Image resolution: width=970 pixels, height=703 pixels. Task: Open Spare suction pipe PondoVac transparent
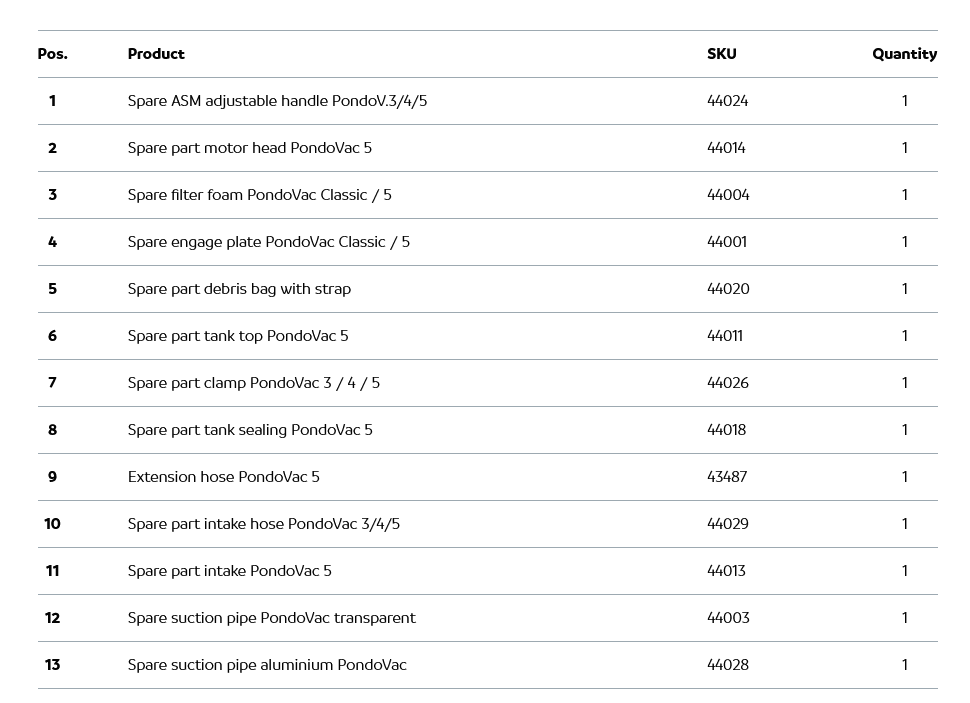pos(271,618)
